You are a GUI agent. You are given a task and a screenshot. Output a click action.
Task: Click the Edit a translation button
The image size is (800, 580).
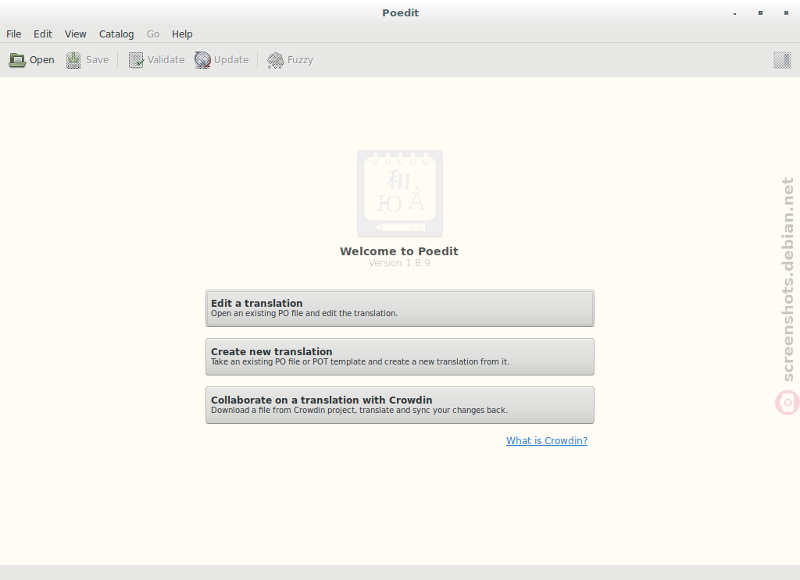400,308
